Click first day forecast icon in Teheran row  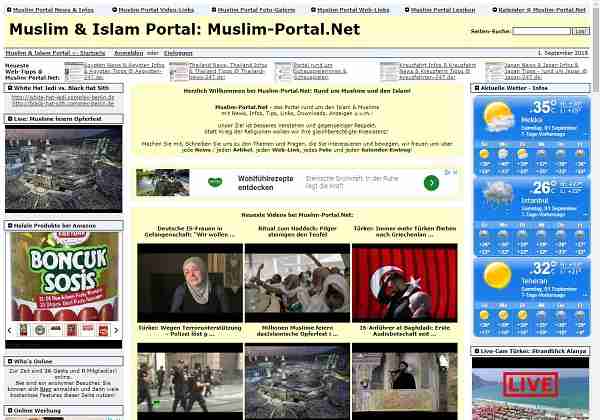[484, 316]
